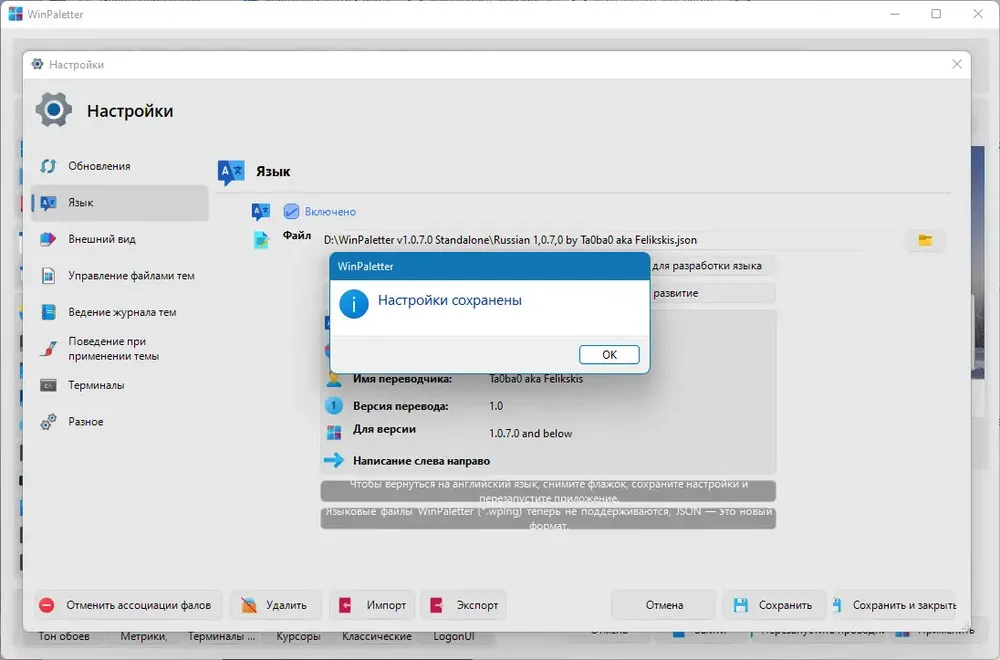Click the Отмена button
Viewport: 1000px width, 660px height.
click(x=663, y=605)
